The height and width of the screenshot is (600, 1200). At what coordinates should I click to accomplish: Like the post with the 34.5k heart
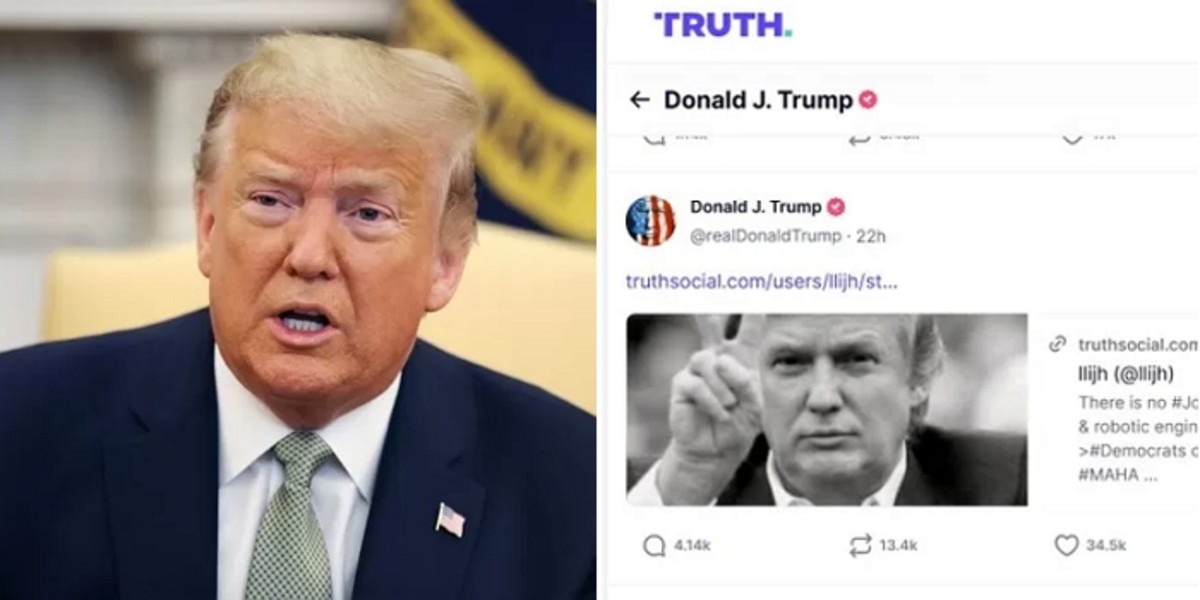tap(1066, 545)
